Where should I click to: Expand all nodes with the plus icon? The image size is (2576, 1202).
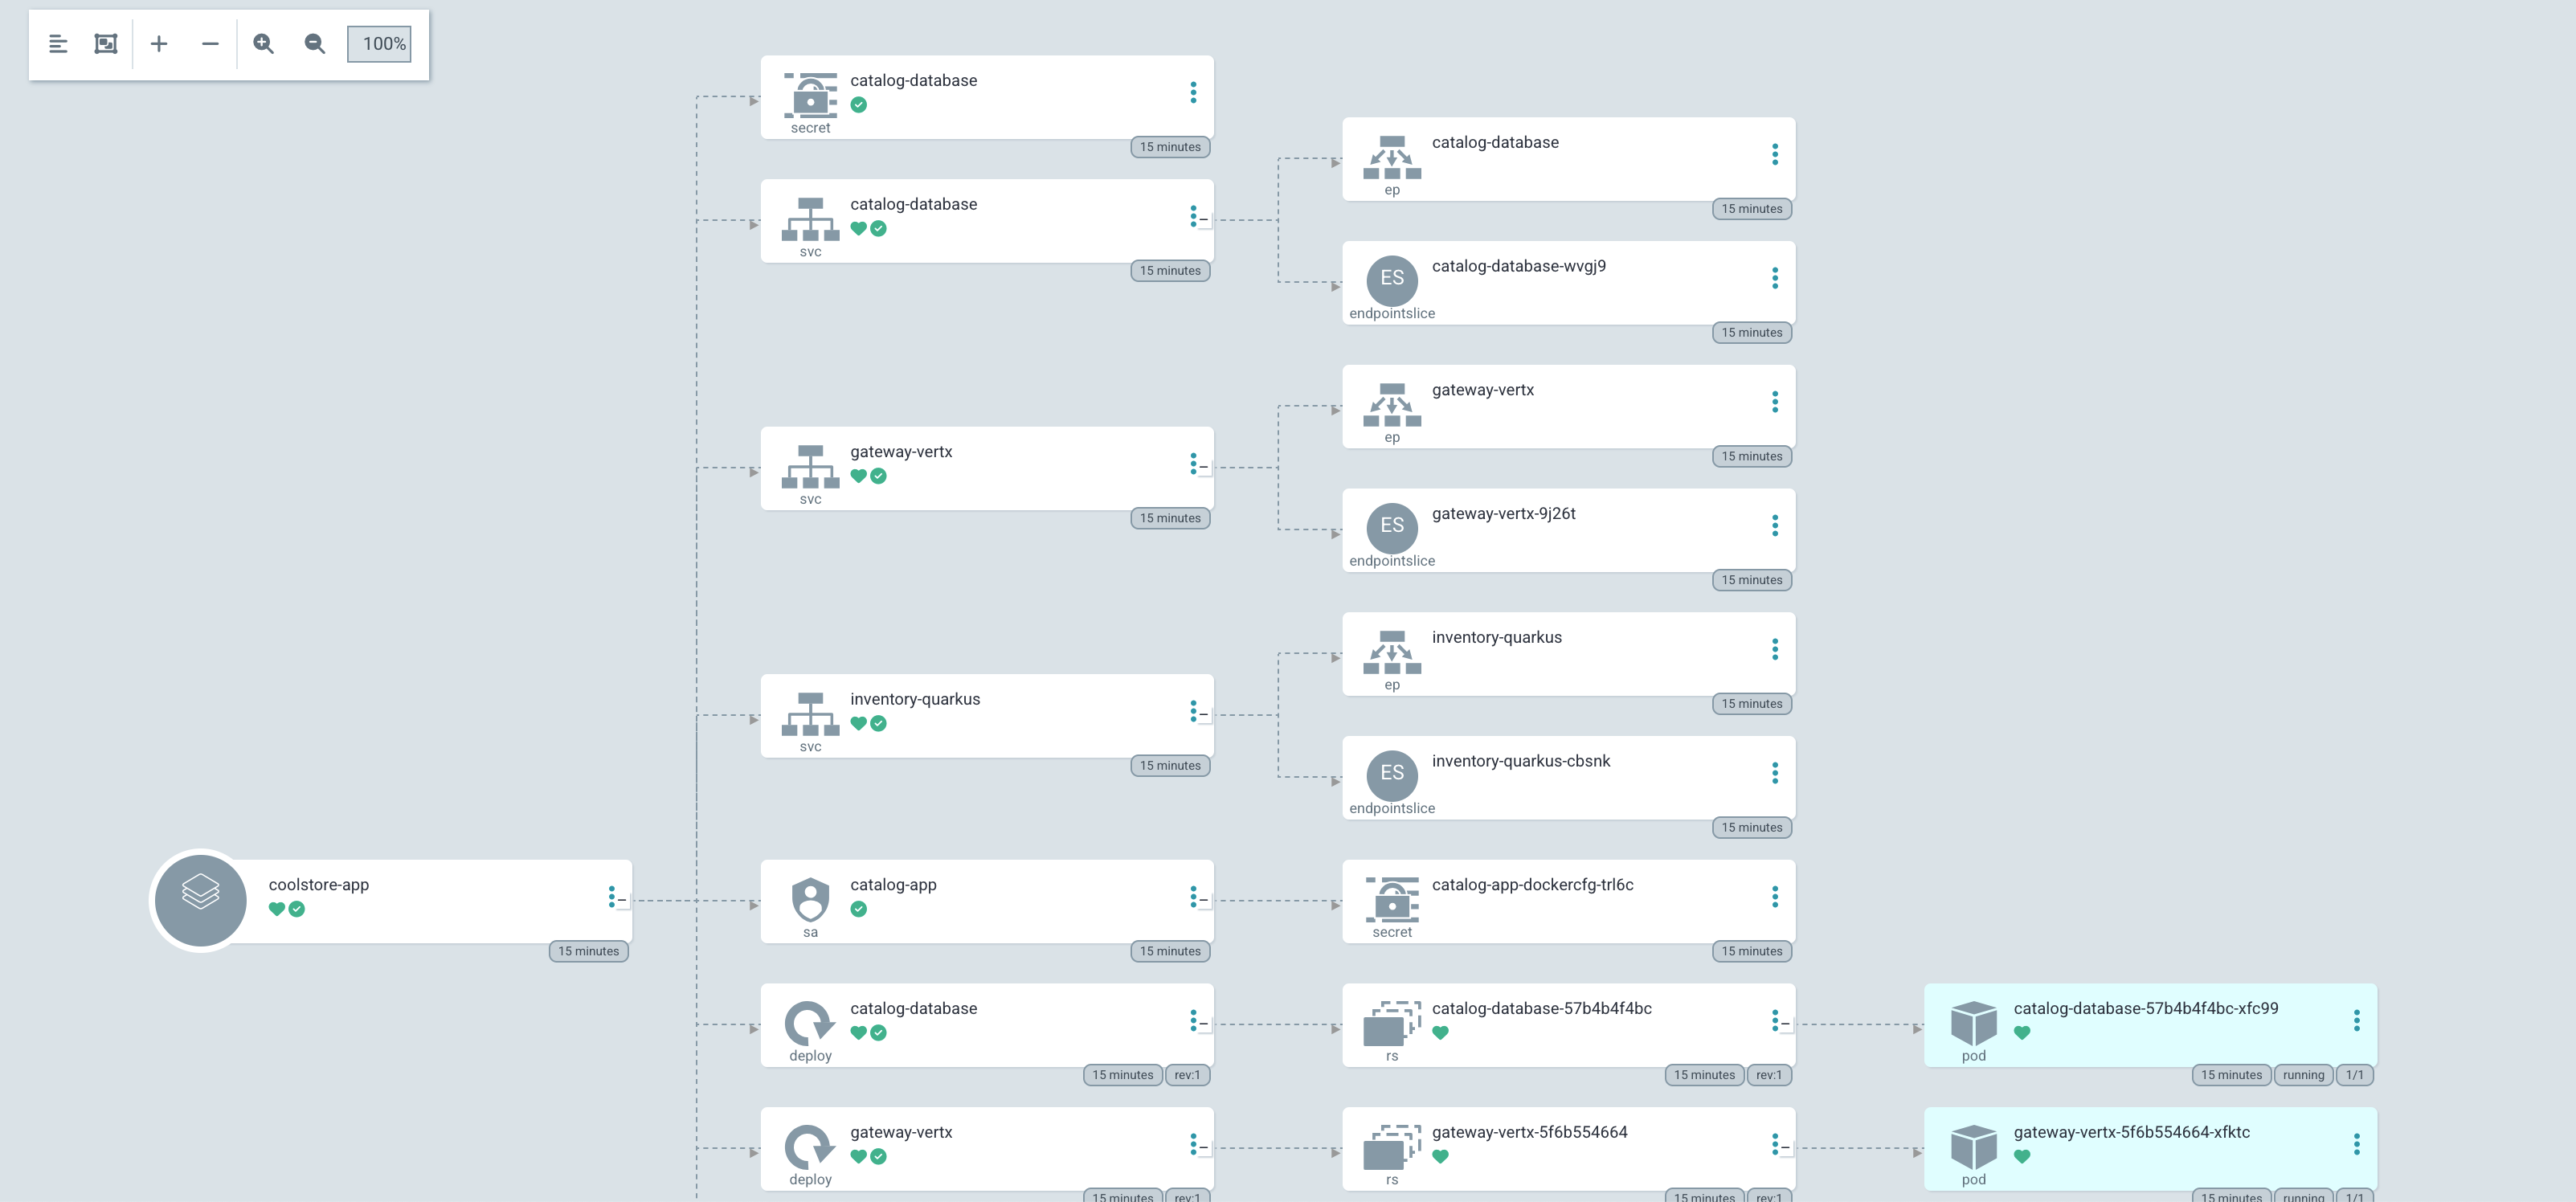[159, 44]
